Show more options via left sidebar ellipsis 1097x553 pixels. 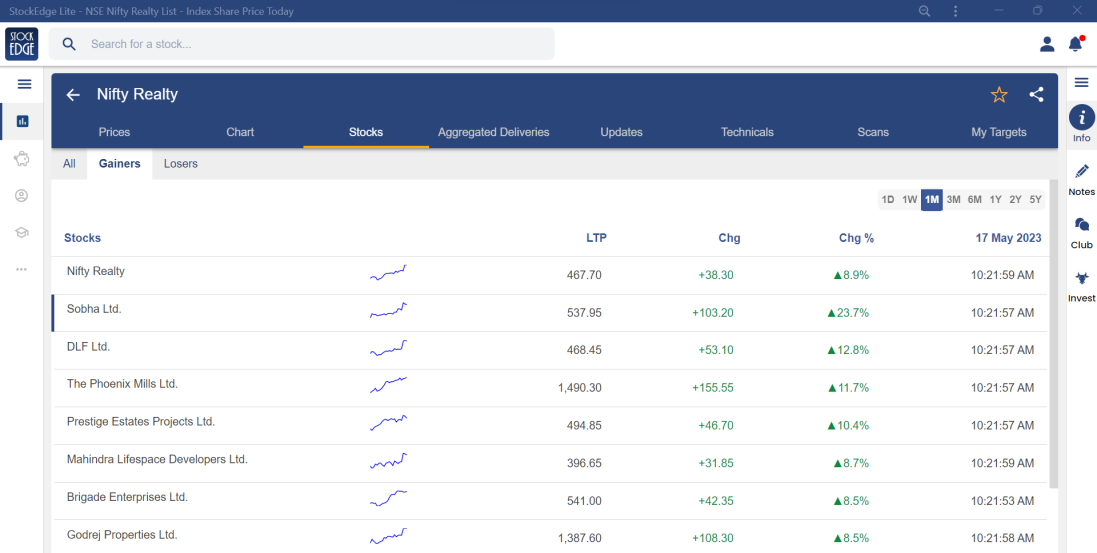(x=21, y=269)
